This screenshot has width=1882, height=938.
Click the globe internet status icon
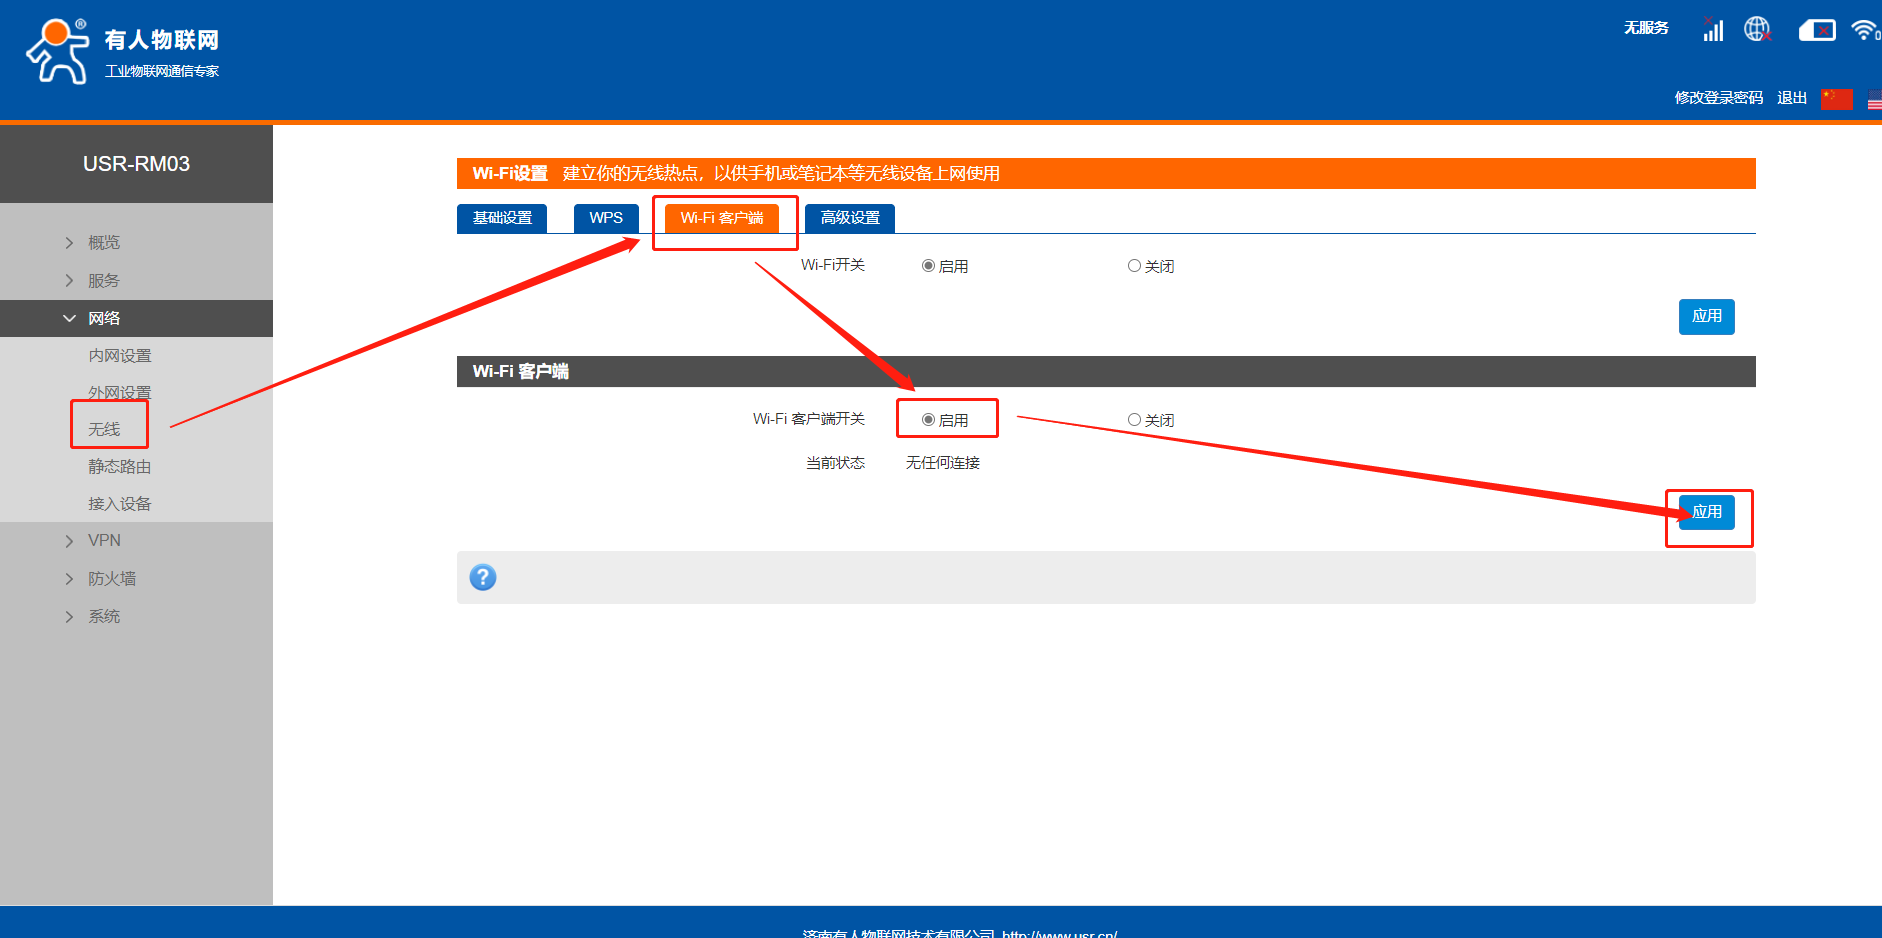point(1757,30)
